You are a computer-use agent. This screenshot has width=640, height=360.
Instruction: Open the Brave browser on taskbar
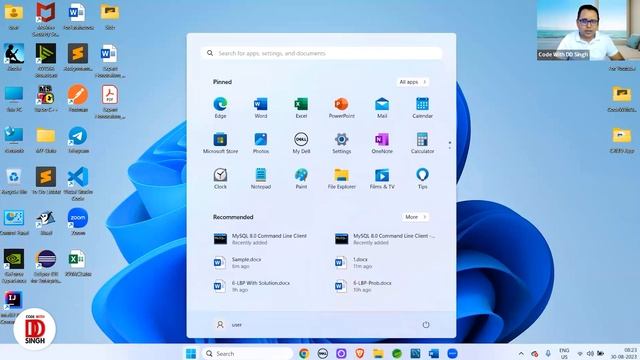pyautogui.click(x=360, y=353)
